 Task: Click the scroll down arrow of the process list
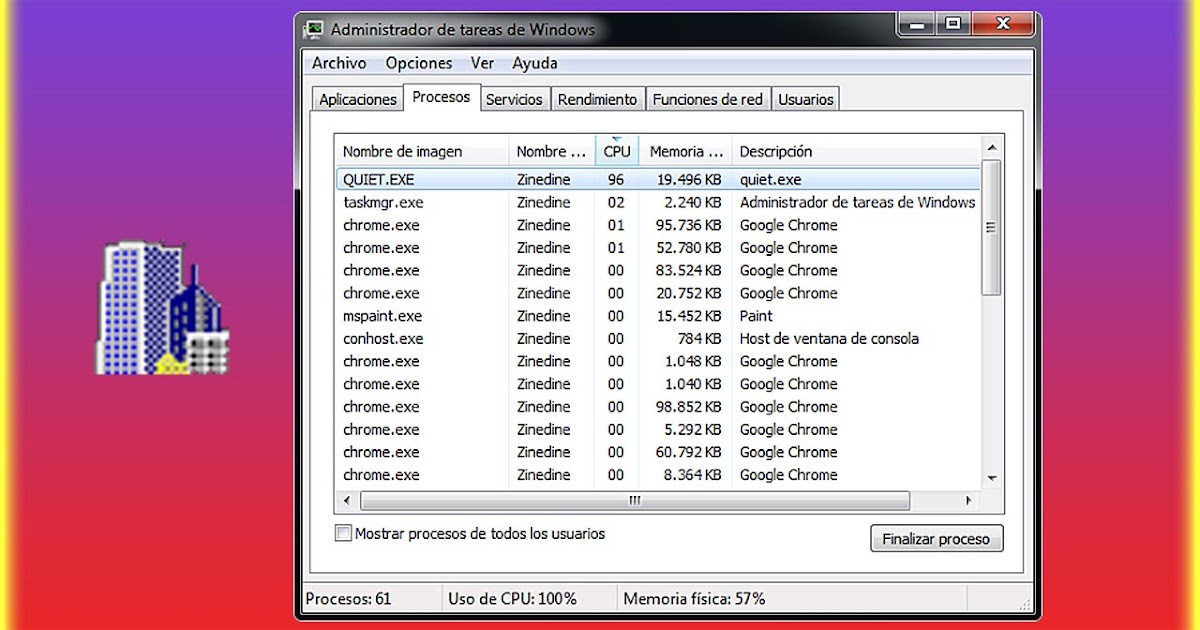pyautogui.click(x=991, y=478)
